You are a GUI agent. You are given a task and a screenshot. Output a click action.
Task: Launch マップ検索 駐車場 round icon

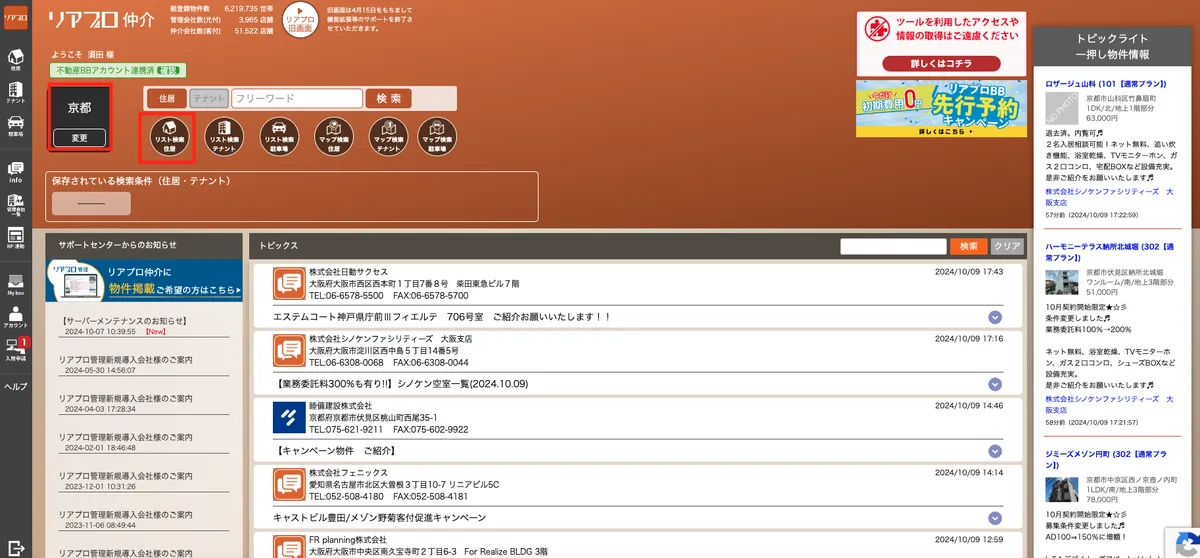[437, 137]
